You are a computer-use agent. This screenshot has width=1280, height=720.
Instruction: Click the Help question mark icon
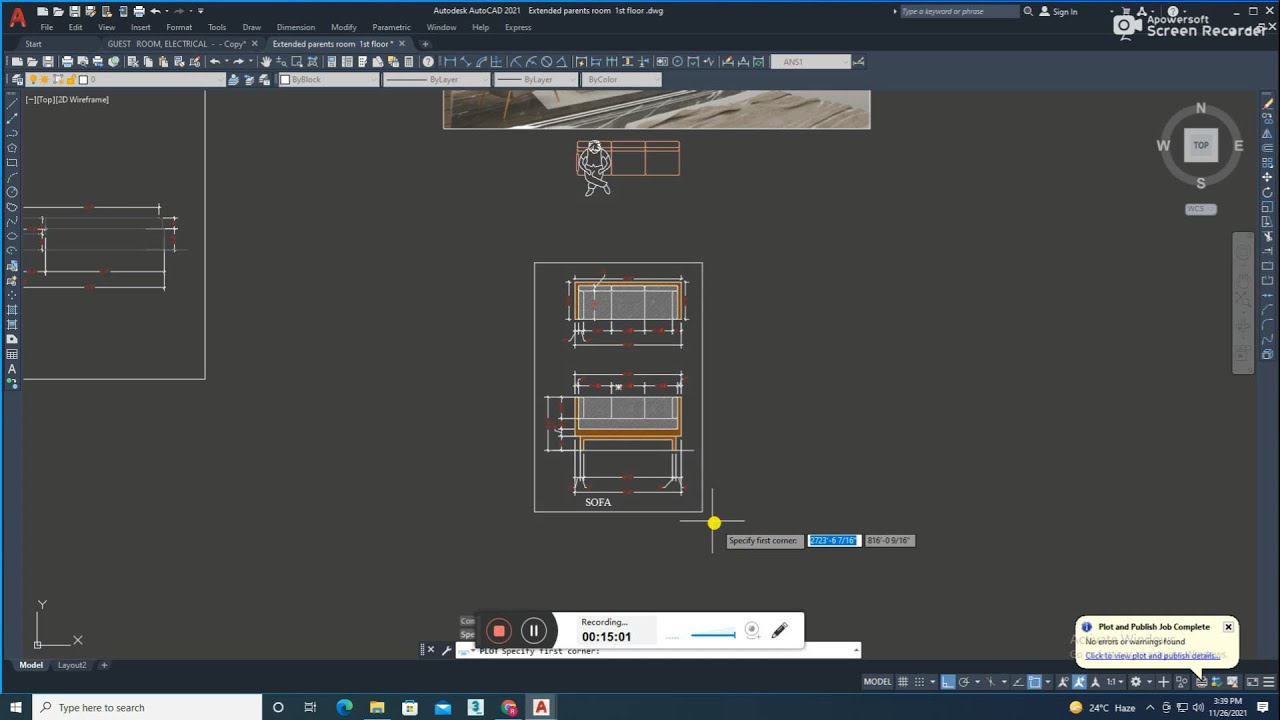[428, 62]
